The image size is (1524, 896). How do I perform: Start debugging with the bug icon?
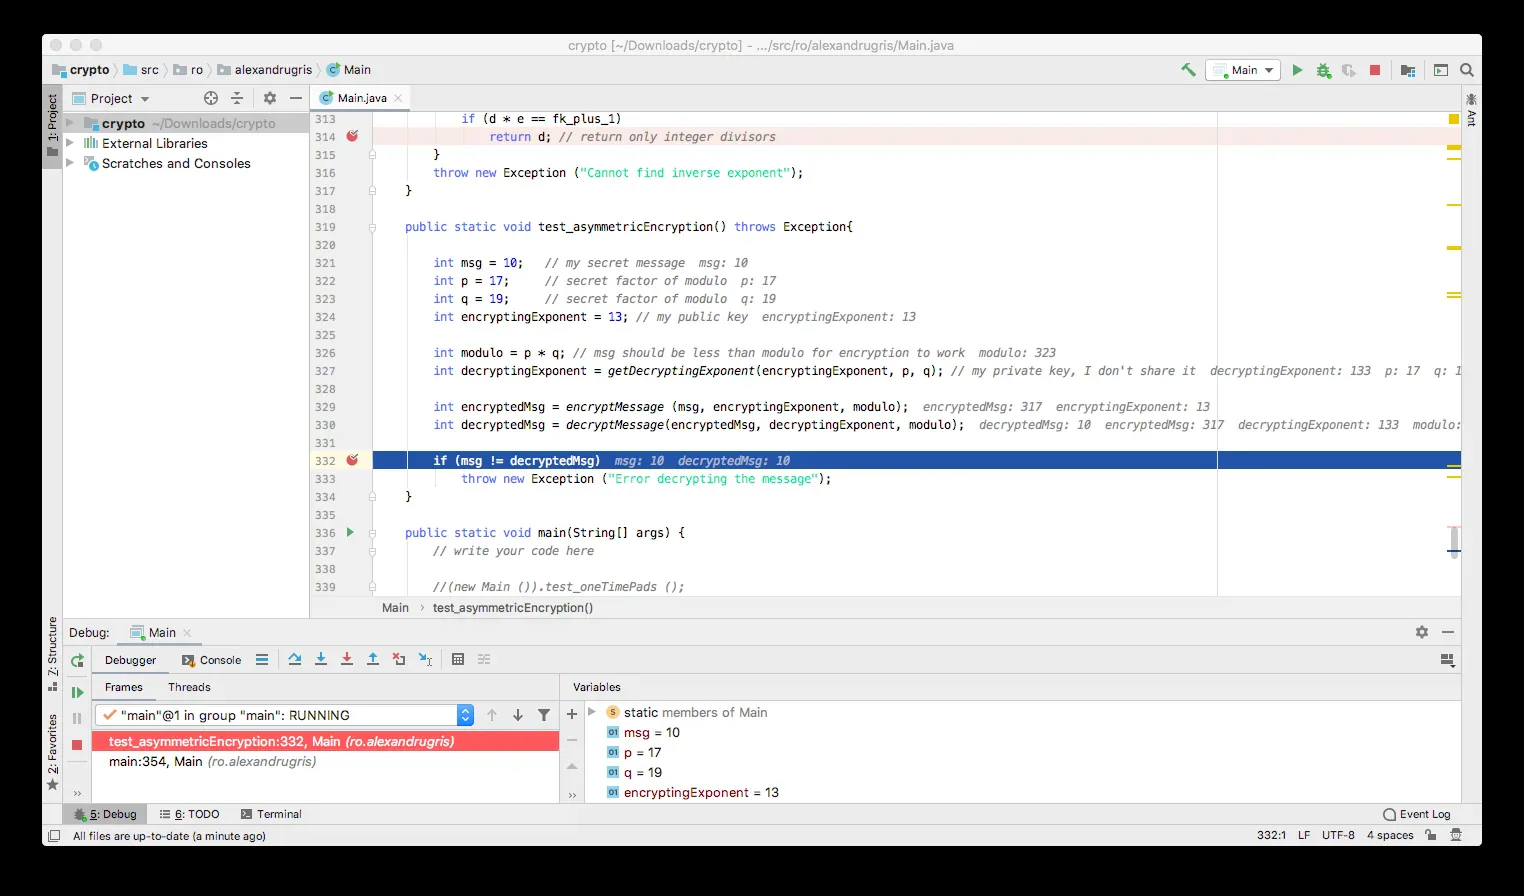[x=1324, y=70]
